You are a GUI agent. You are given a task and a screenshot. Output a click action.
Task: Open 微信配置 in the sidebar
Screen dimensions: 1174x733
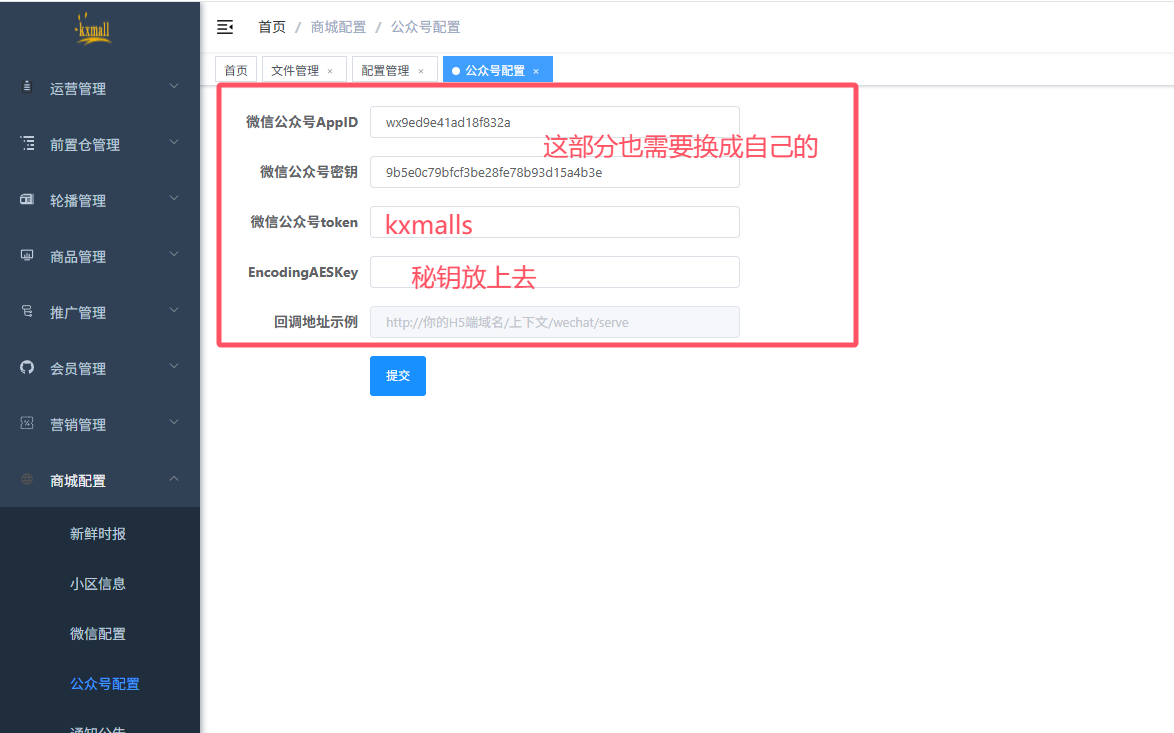[x=98, y=634]
